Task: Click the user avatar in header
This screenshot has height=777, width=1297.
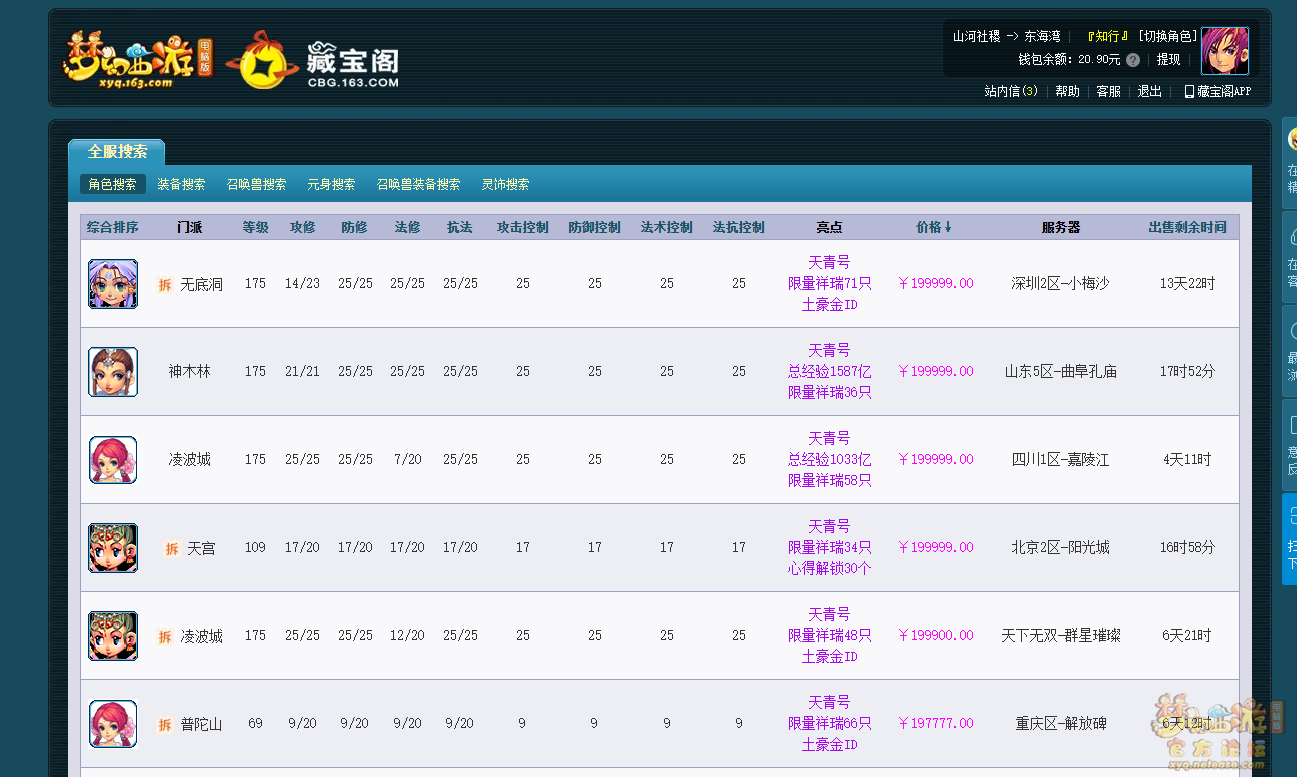Action: [1224, 51]
